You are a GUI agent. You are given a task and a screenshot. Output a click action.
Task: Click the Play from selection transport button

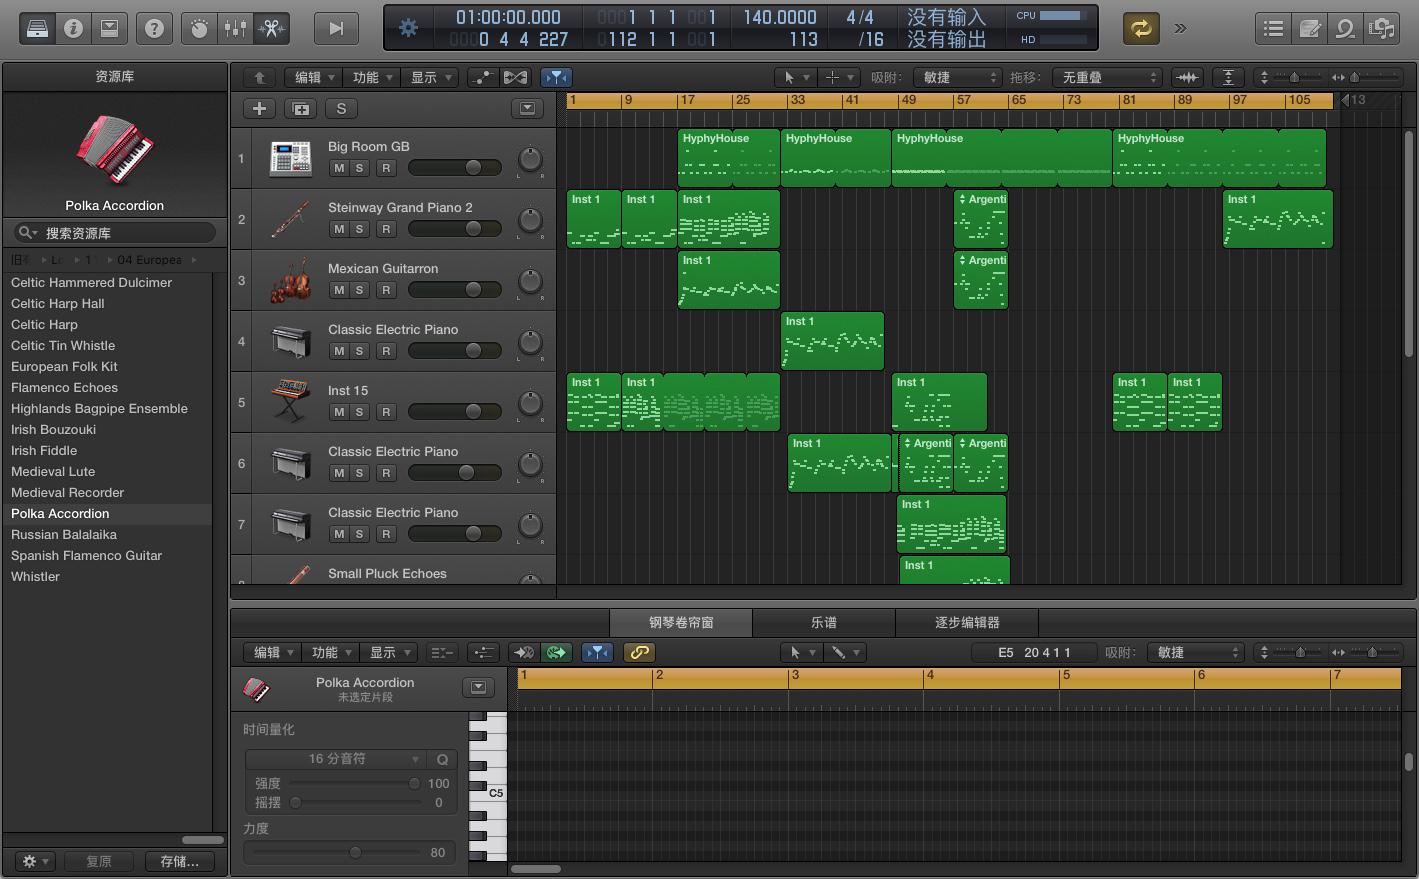click(x=336, y=28)
